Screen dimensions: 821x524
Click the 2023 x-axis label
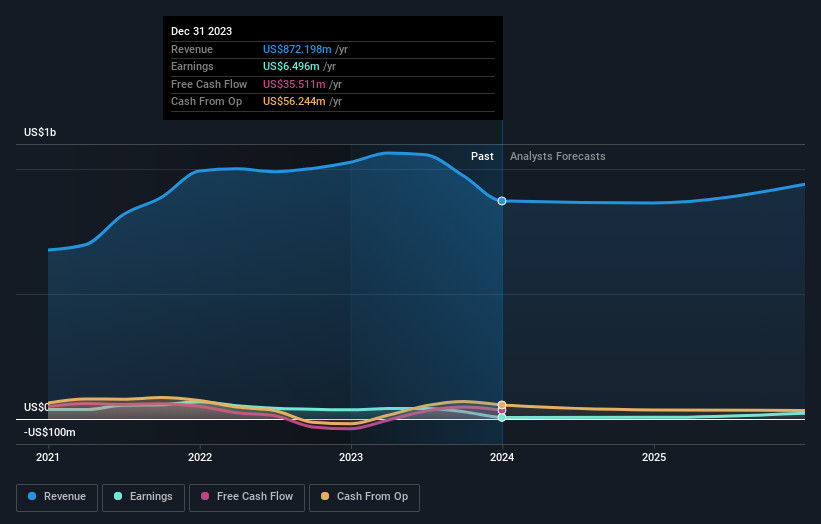point(351,458)
